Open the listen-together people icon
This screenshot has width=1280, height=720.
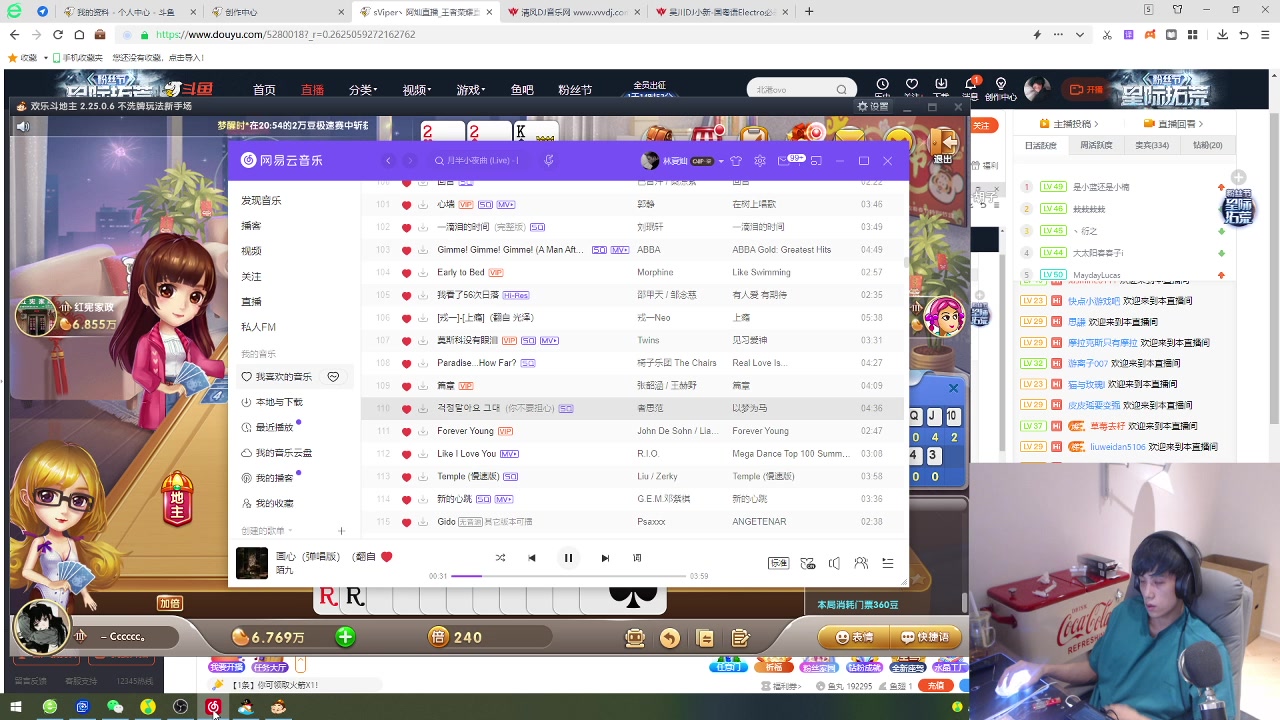pos(861,564)
